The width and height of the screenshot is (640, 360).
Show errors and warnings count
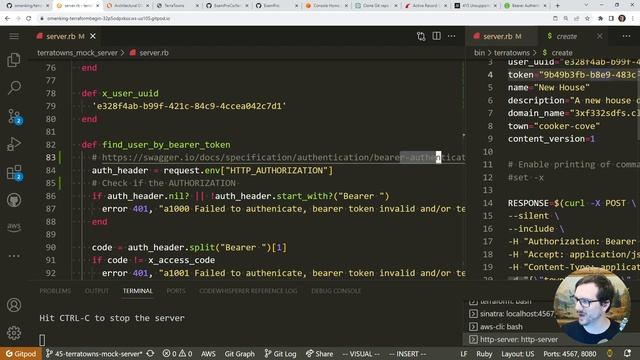click(177, 353)
